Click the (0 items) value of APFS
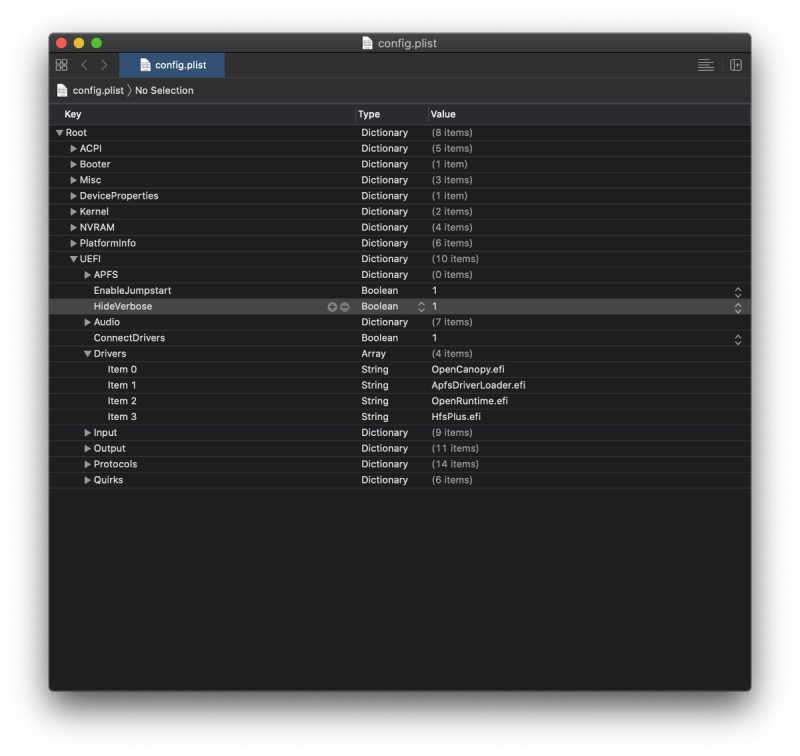Screen dimensions: 800x756 [x=452, y=275]
